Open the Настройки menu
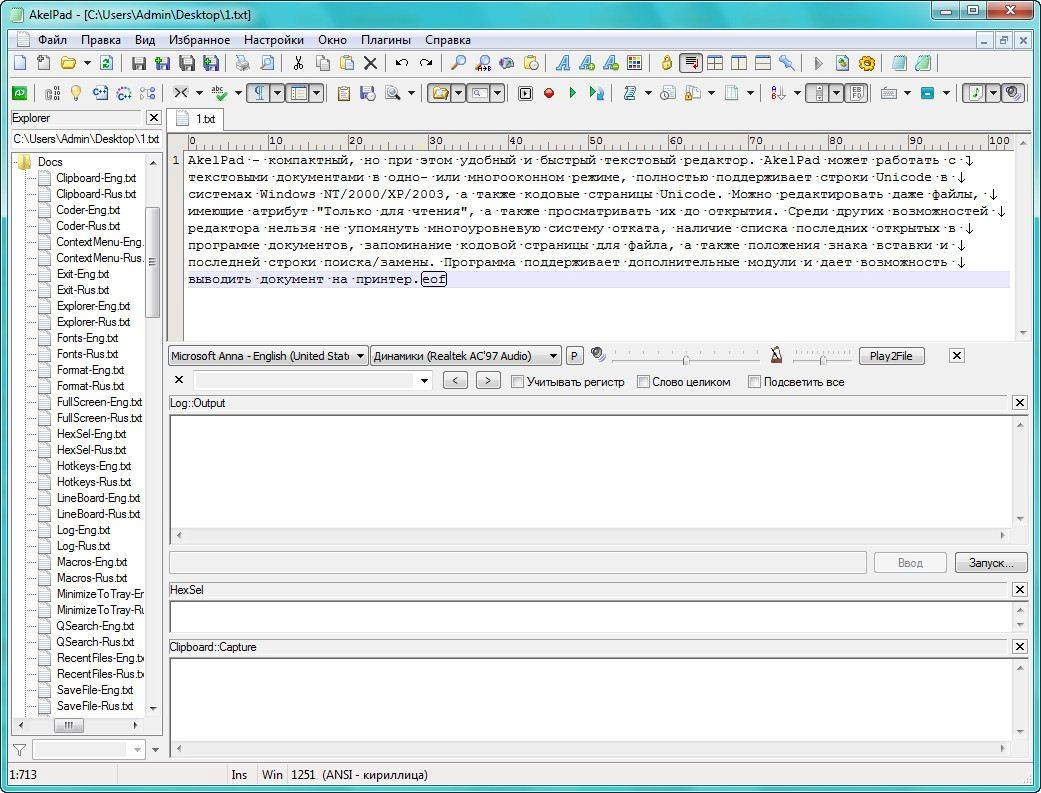This screenshot has height=793, width=1041. coord(274,40)
